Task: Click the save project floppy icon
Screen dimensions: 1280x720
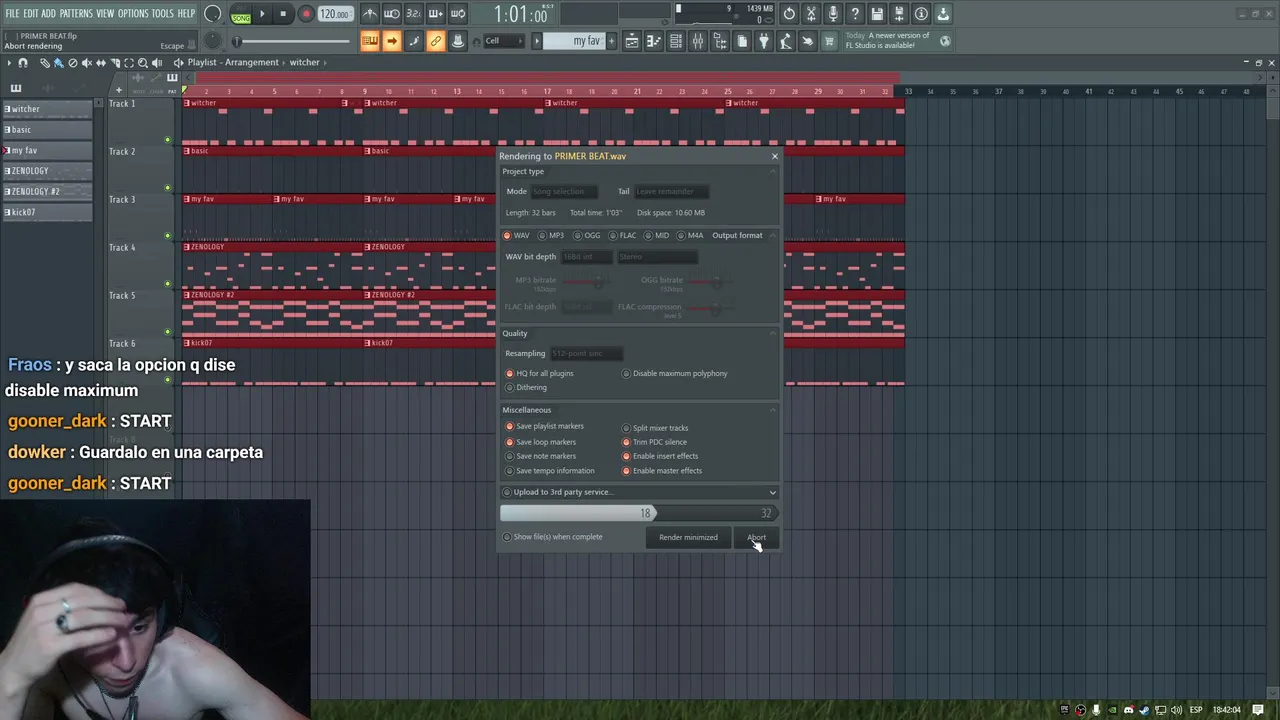Action: pos(877,14)
